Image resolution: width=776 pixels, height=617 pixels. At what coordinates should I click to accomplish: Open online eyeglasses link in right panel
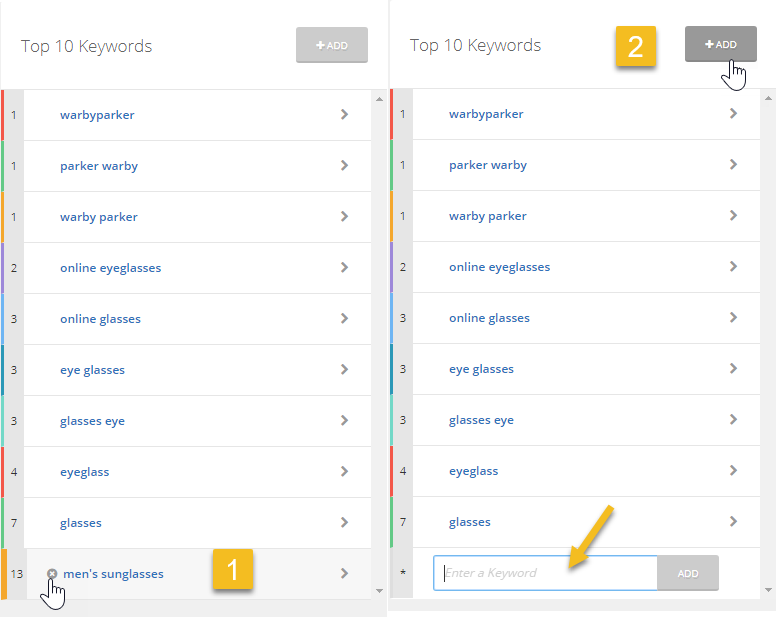(499, 267)
